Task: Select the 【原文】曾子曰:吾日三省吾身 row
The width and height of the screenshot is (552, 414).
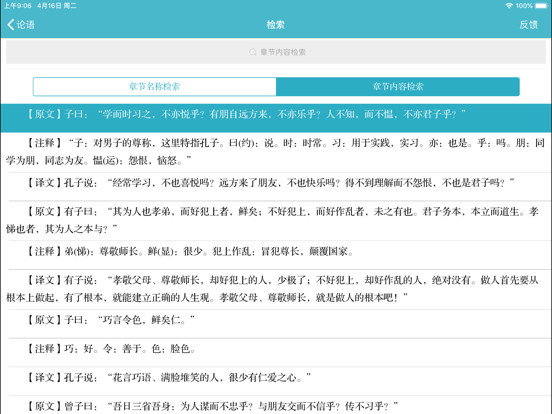Action: point(276,405)
